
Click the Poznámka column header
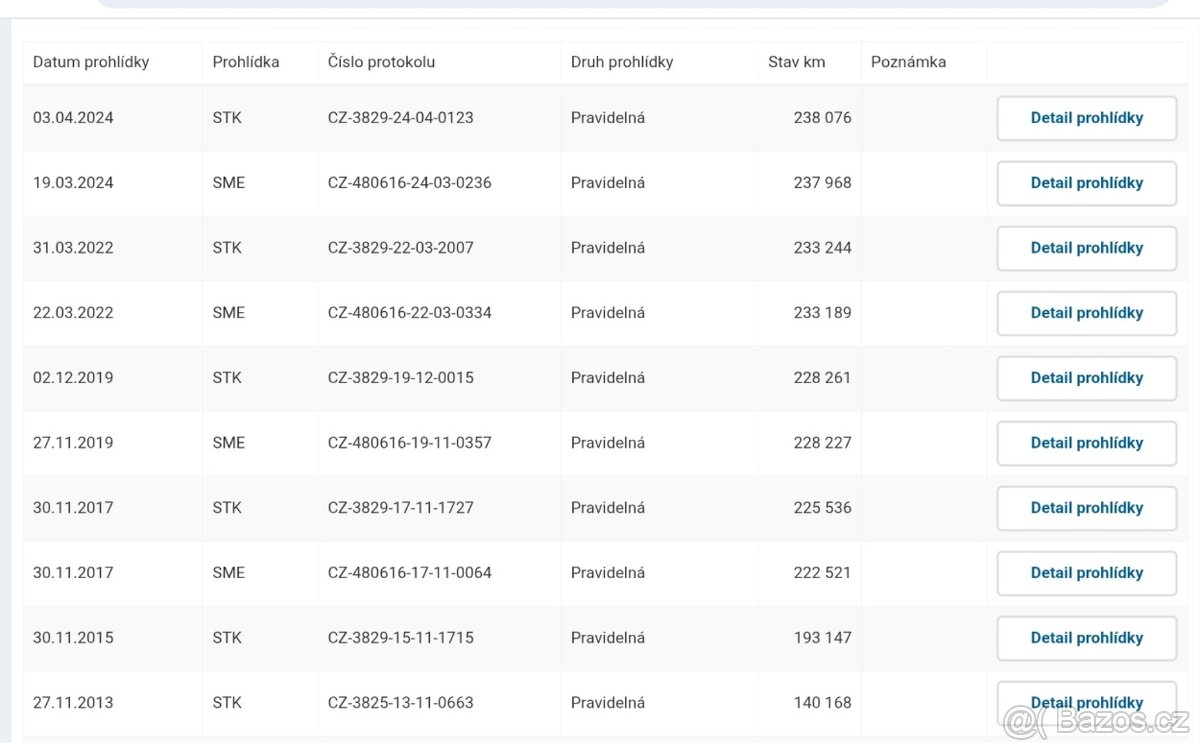pos(908,62)
